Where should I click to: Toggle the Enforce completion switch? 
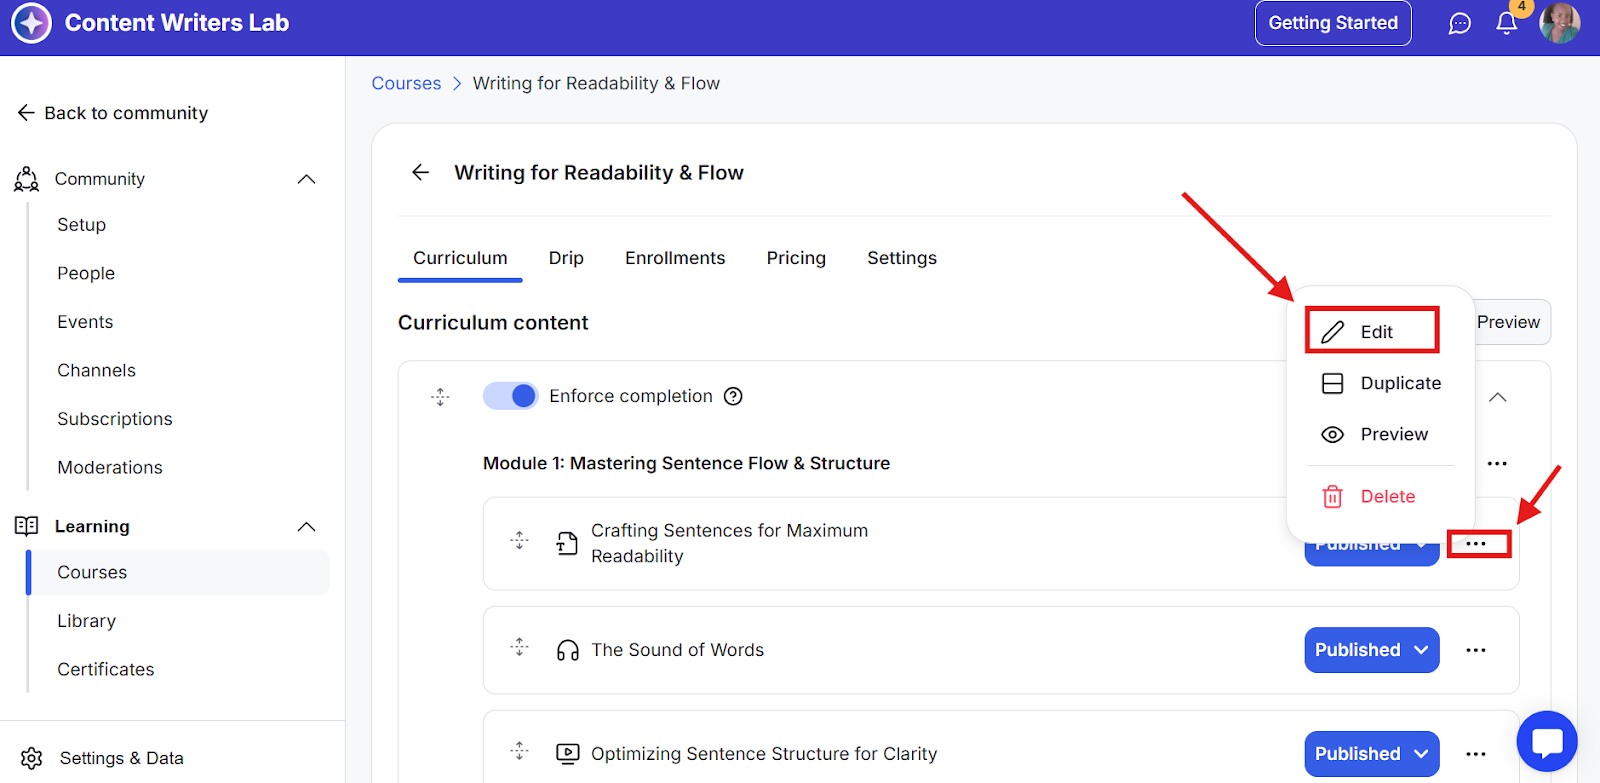coord(510,396)
